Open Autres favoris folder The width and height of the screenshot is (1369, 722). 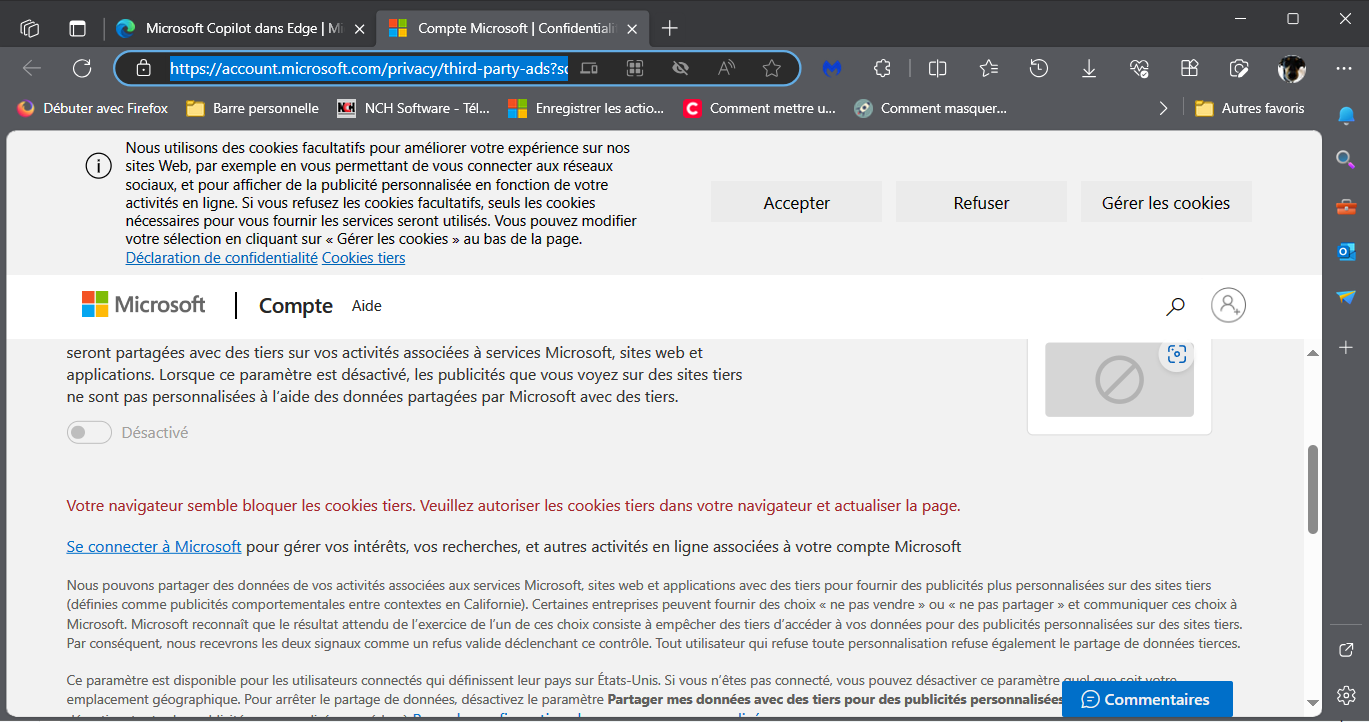click(x=1250, y=108)
